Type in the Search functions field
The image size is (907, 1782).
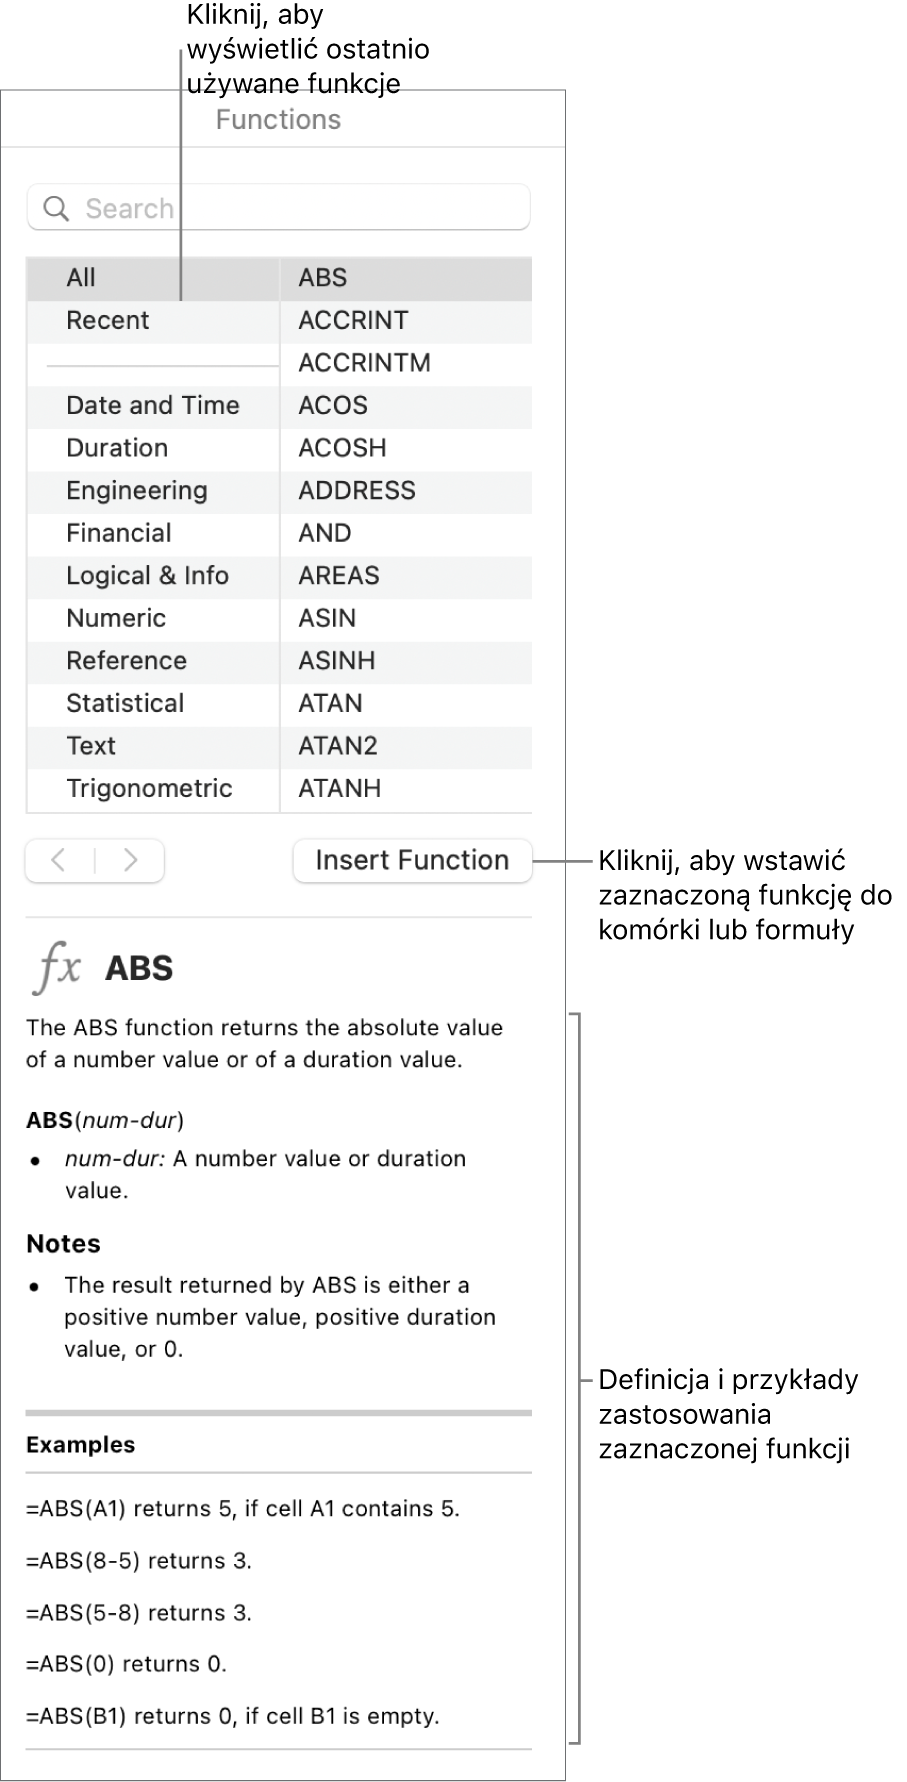(300, 209)
